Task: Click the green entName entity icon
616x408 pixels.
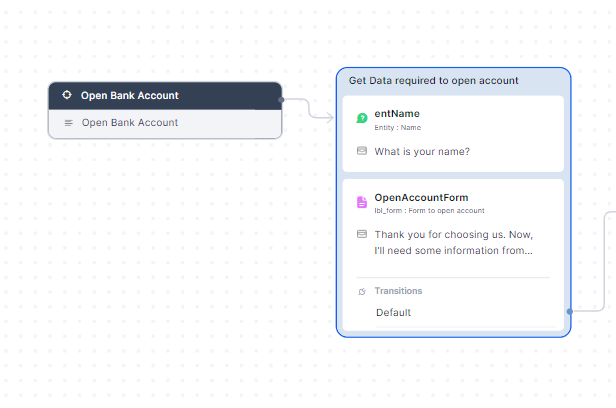Action: (x=362, y=118)
